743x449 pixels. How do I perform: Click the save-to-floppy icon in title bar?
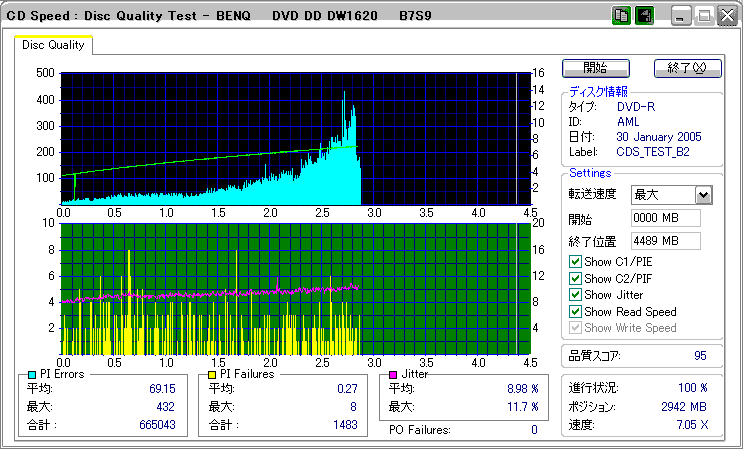point(644,17)
